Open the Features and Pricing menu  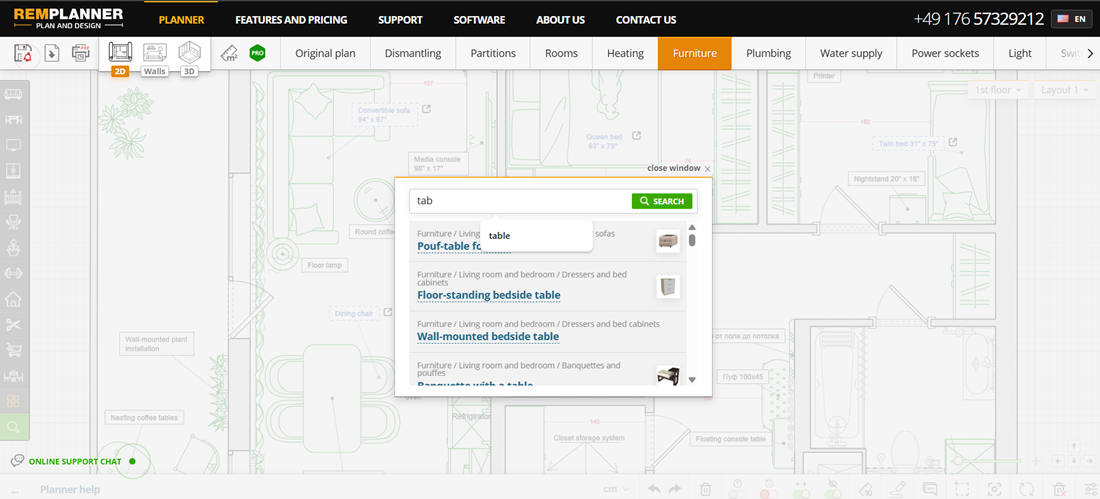[291, 19]
